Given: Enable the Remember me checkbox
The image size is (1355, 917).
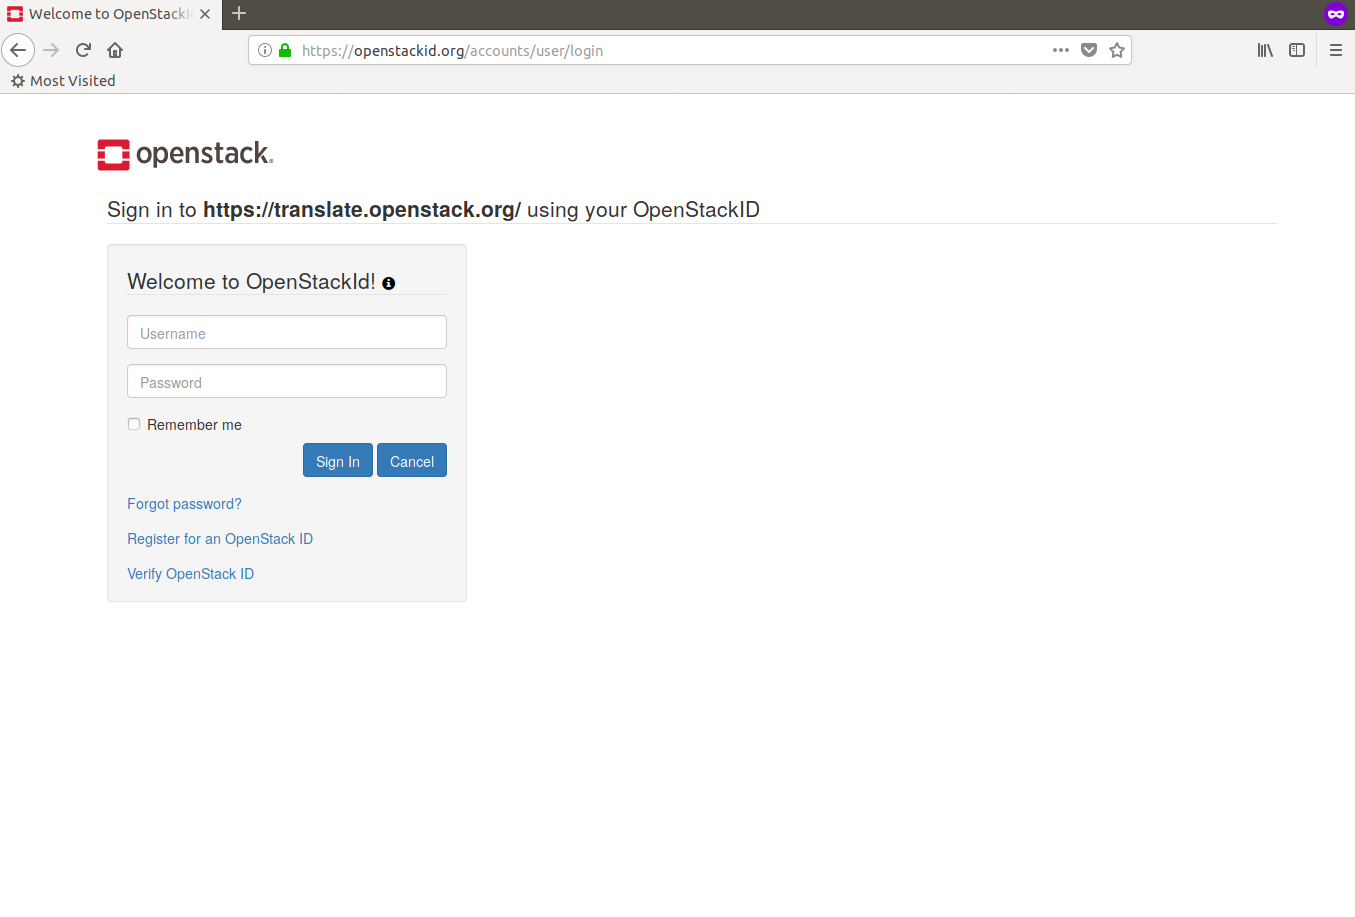Looking at the screenshot, I should pos(134,424).
